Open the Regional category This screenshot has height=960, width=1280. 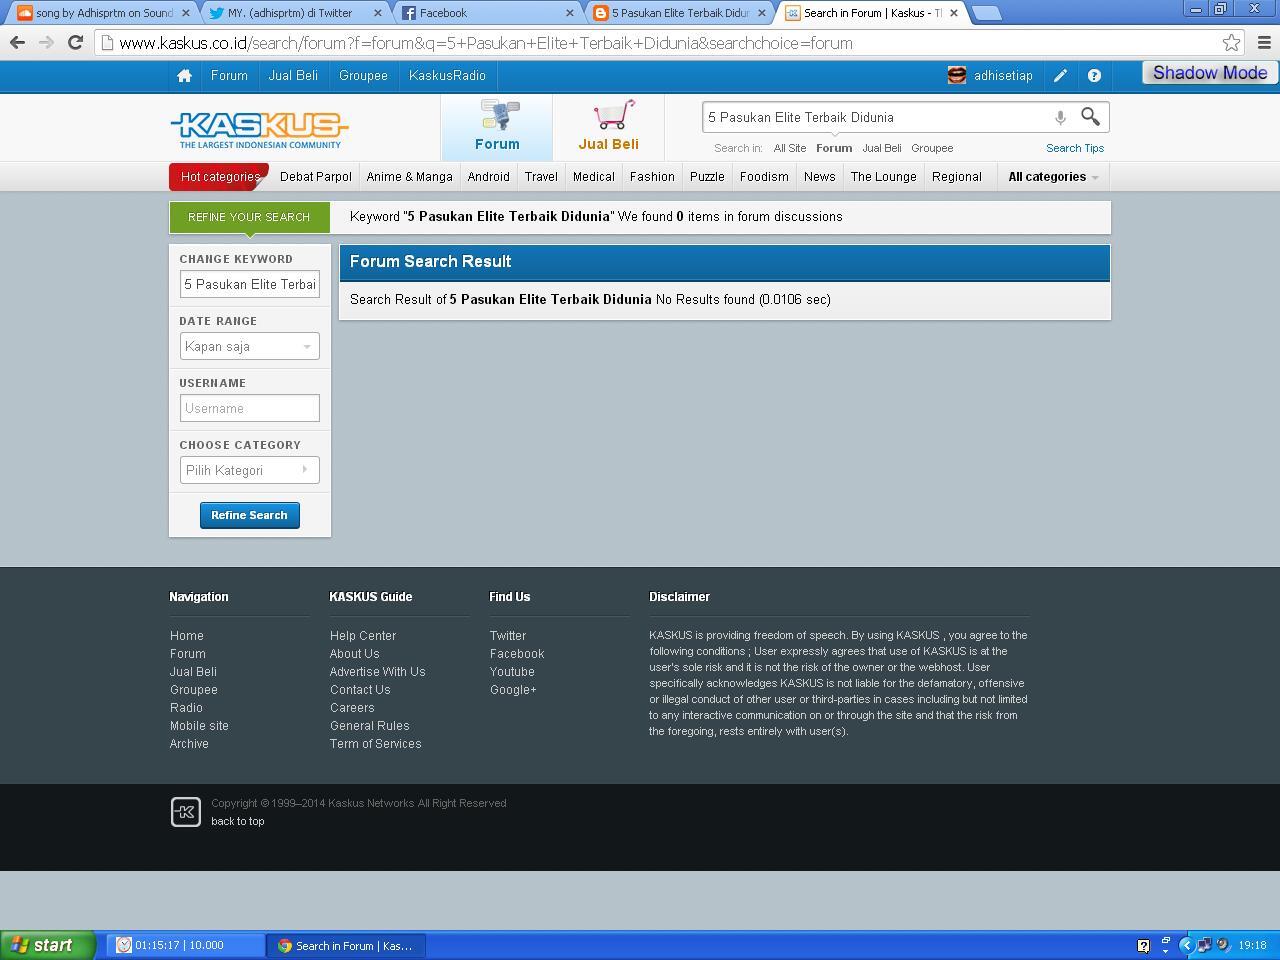click(x=956, y=177)
